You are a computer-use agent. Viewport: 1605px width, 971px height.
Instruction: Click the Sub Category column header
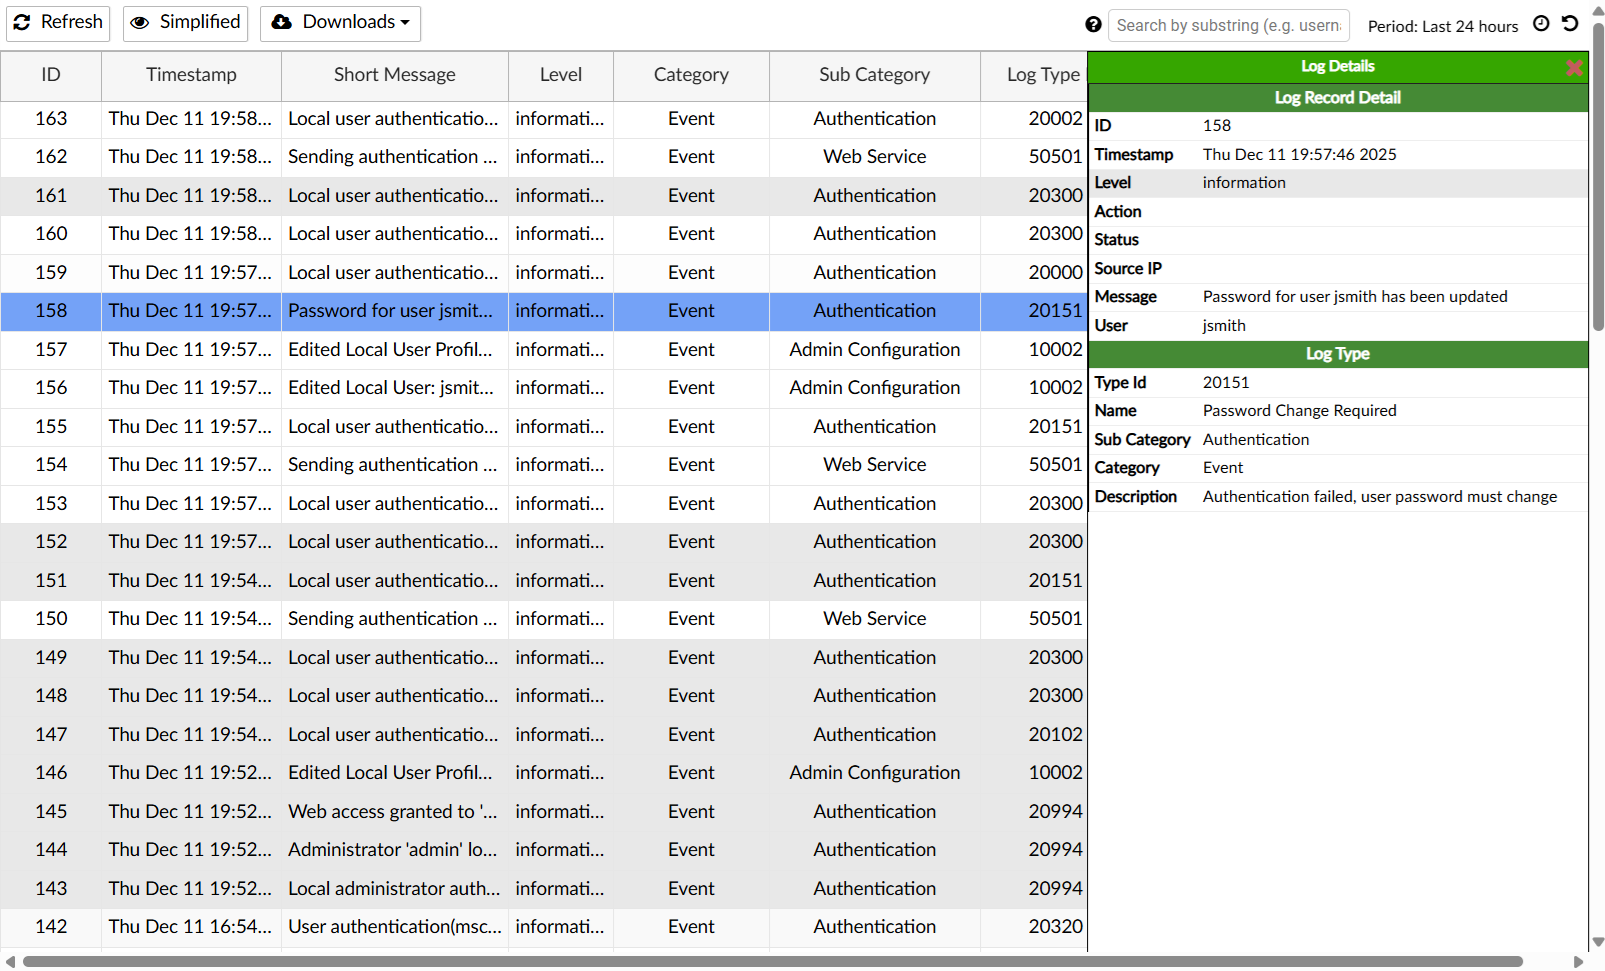click(874, 75)
